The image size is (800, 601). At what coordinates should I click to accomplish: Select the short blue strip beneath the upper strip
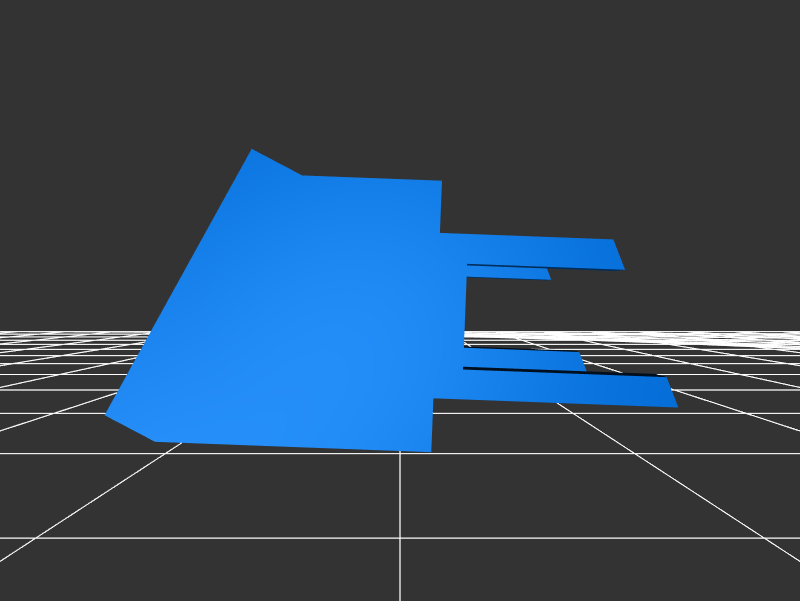[x=508, y=272]
